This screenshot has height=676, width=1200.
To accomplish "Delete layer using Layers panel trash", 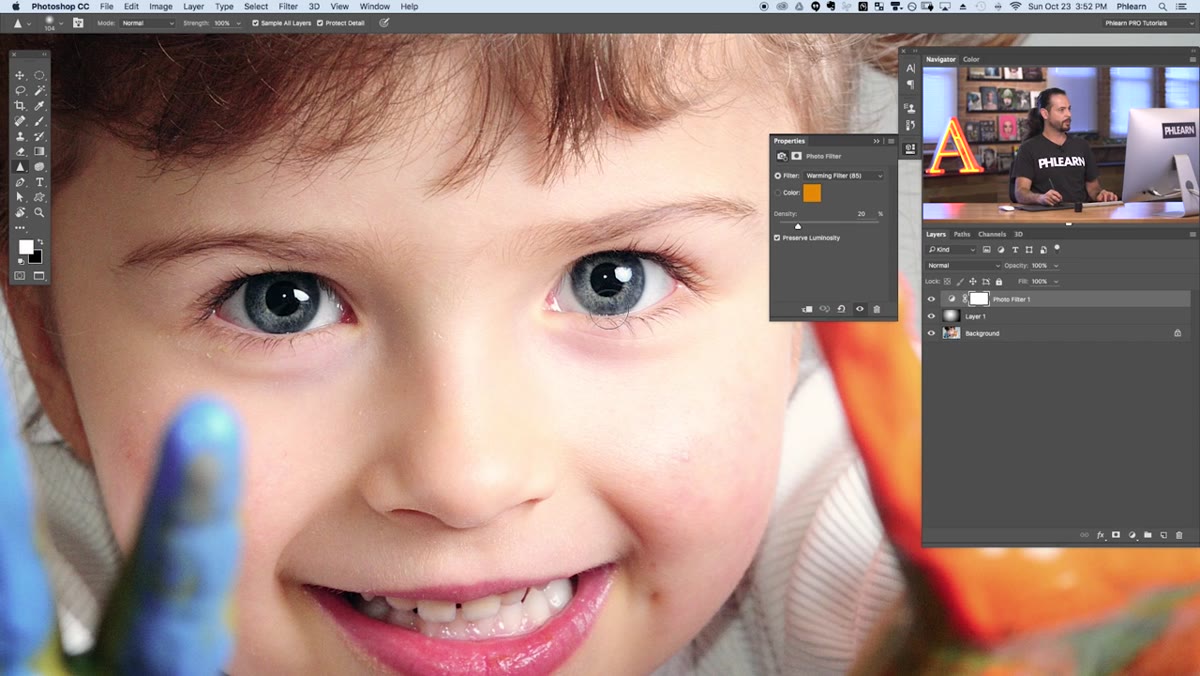I will pos(1180,535).
